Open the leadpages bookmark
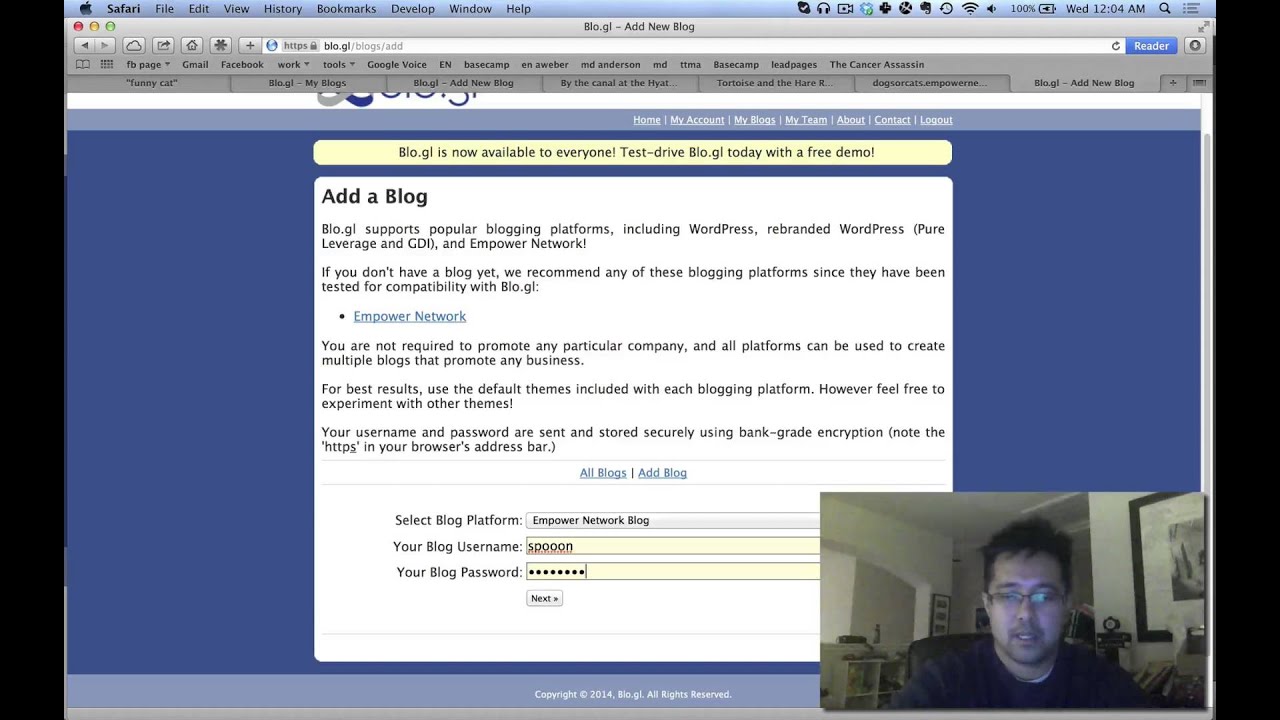The image size is (1280, 720). [794, 65]
